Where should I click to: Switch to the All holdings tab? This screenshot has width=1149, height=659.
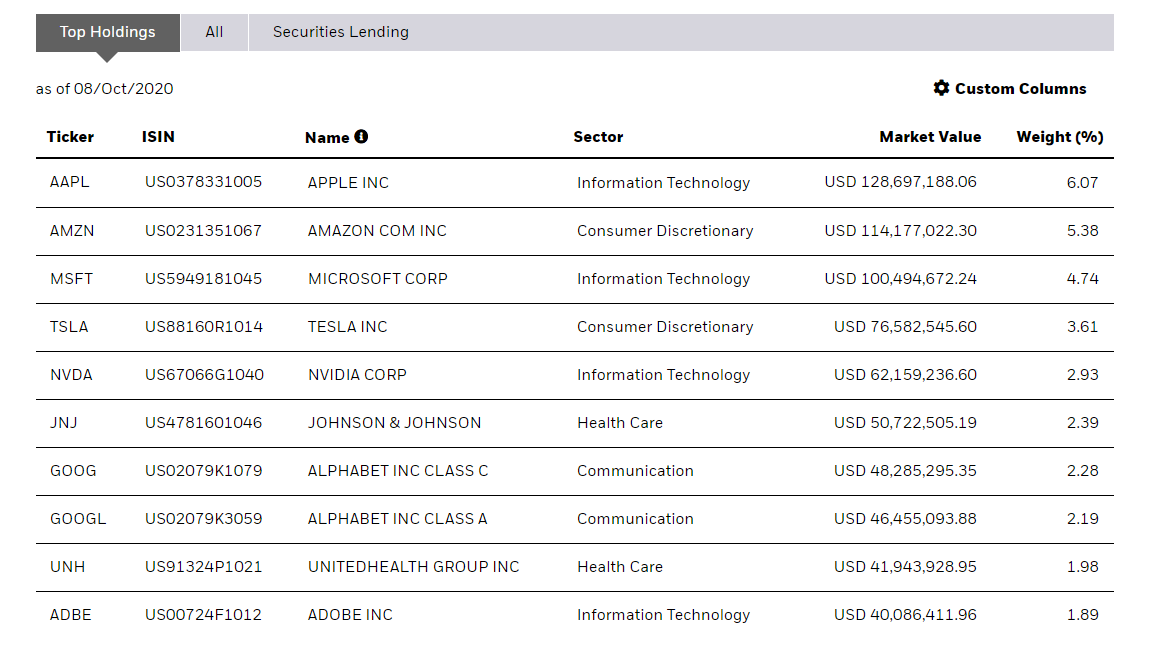click(214, 32)
